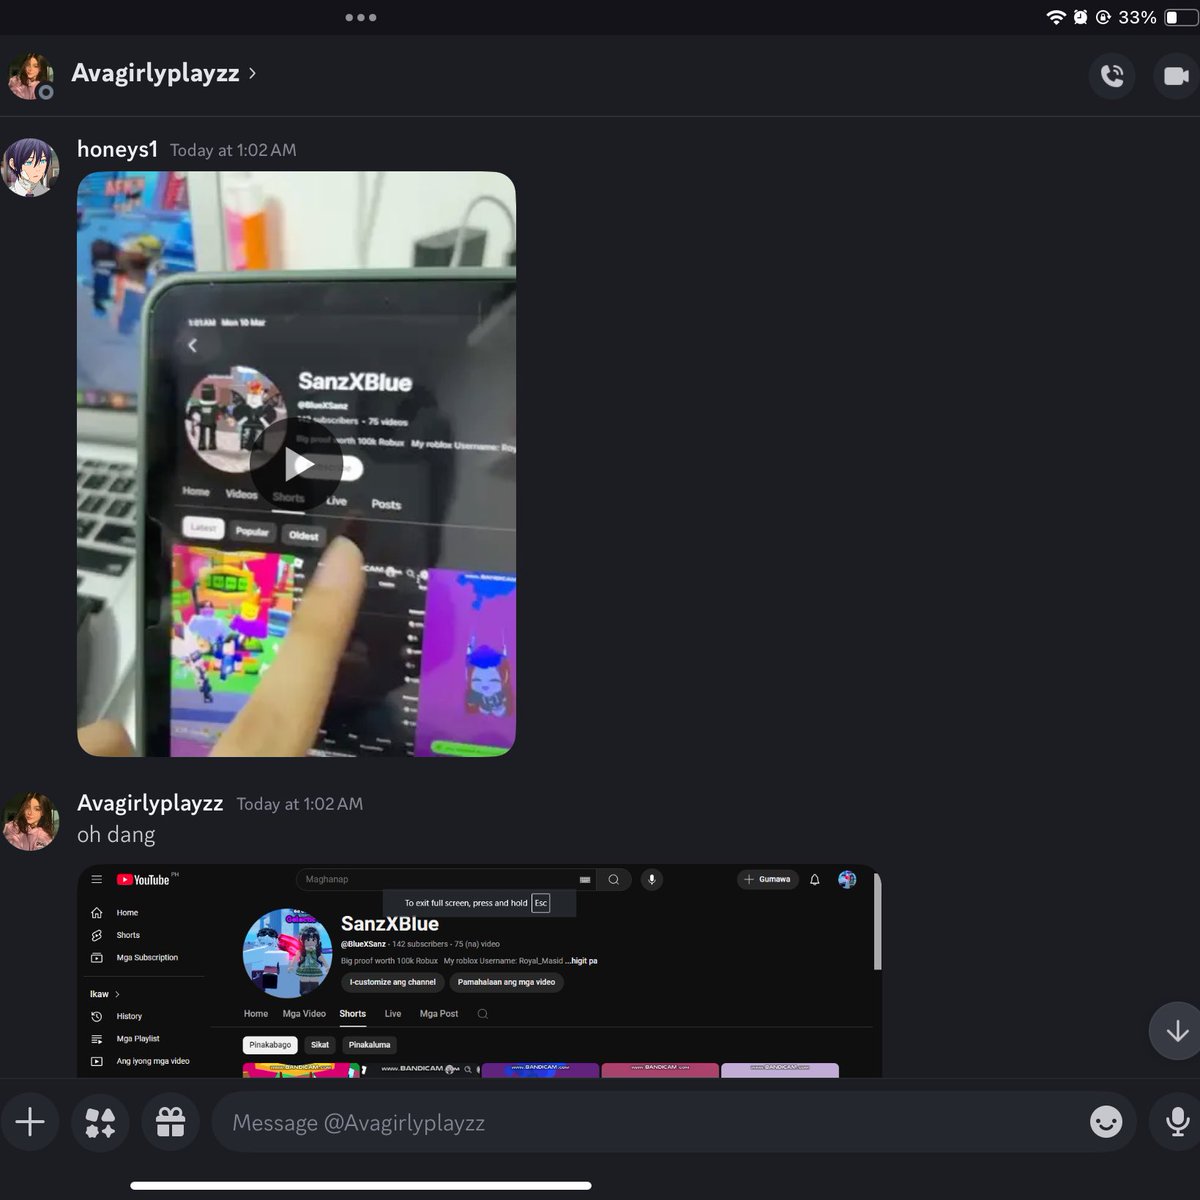Click Avagirlyplayzz username above 'oh dang'
This screenshot has height=1200, width=1200.
pos(150,803)
